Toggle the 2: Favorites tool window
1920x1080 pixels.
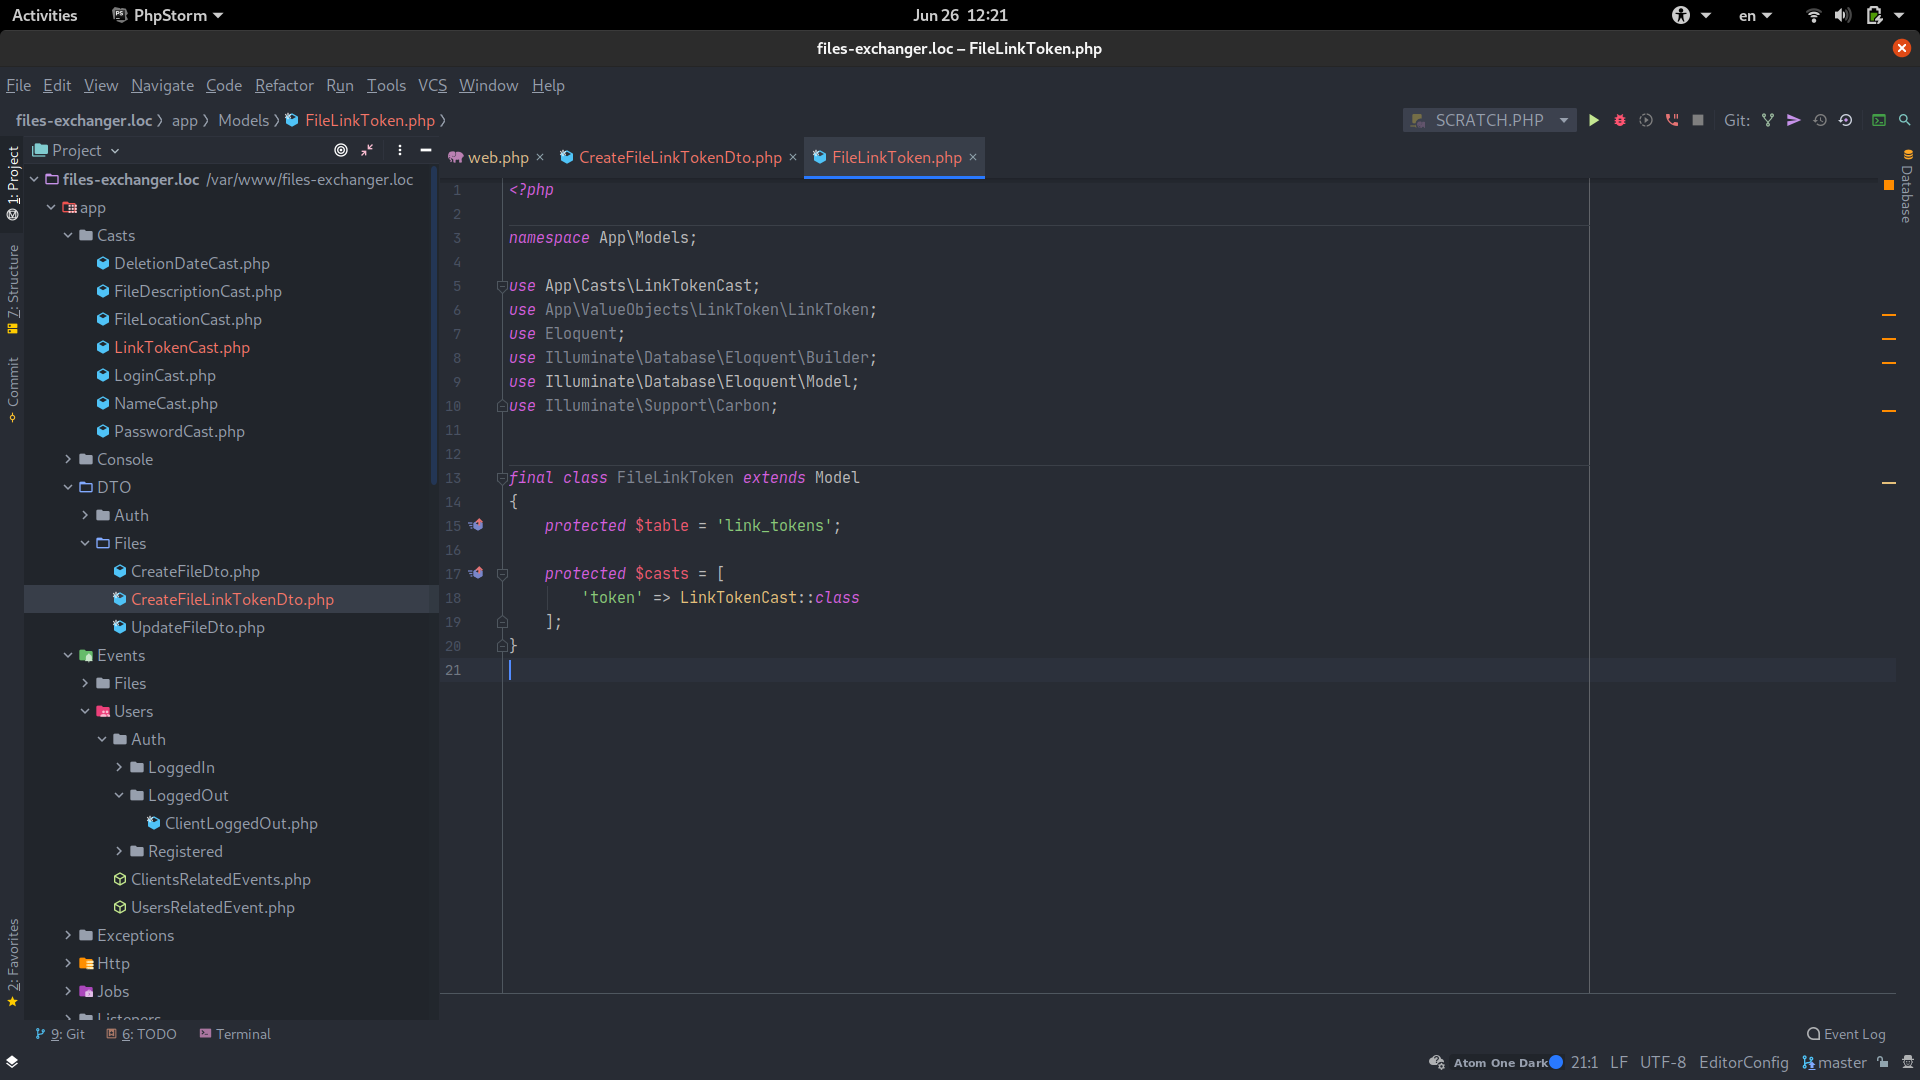coord(13,962)
